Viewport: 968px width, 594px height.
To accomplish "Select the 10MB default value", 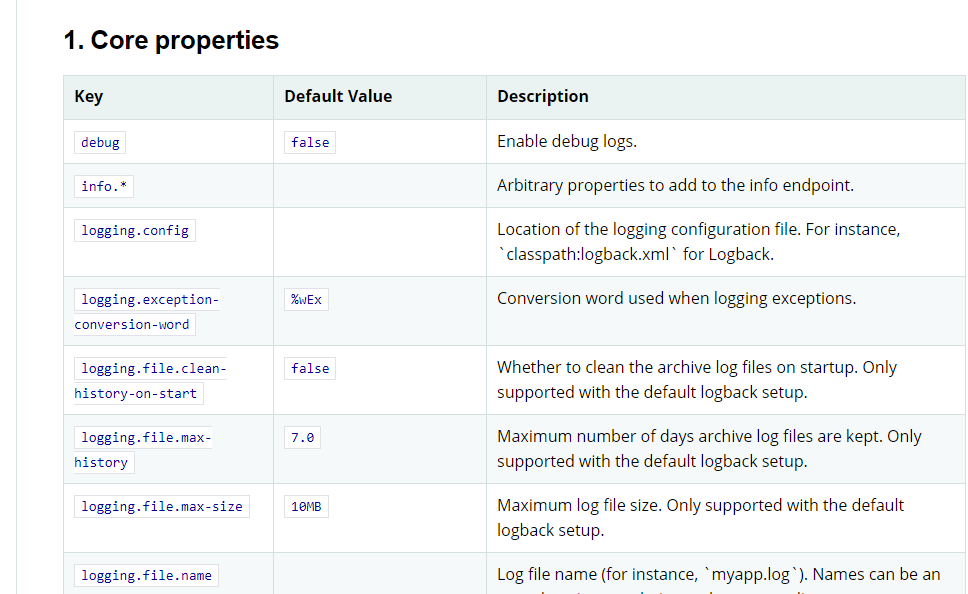I will tap(306, 507).
